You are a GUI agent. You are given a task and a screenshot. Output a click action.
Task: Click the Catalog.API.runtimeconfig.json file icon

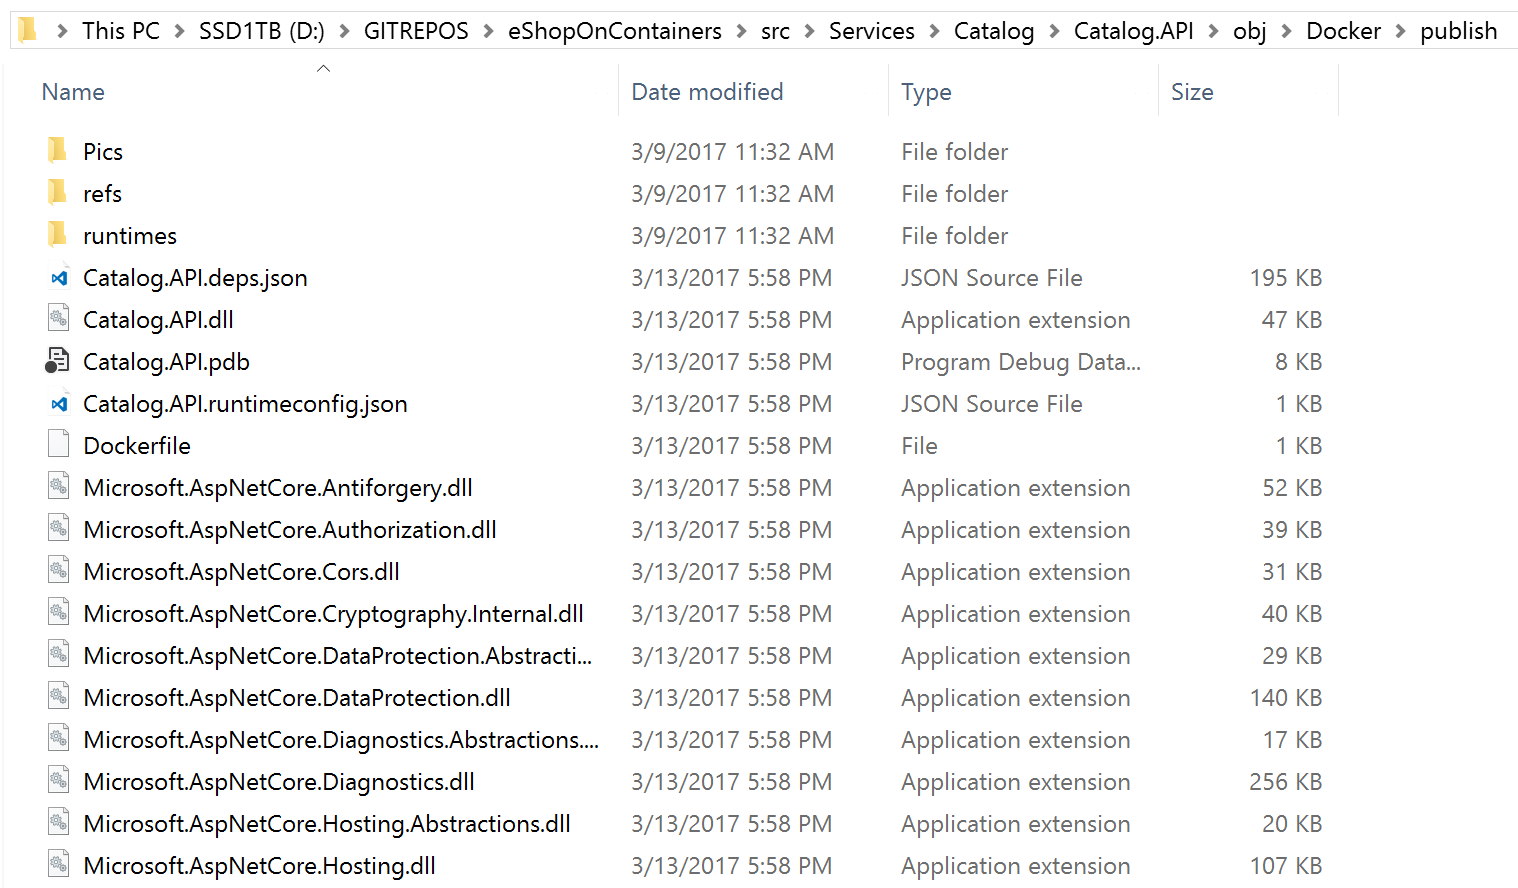pyautogui.click(x=59, y=404)
